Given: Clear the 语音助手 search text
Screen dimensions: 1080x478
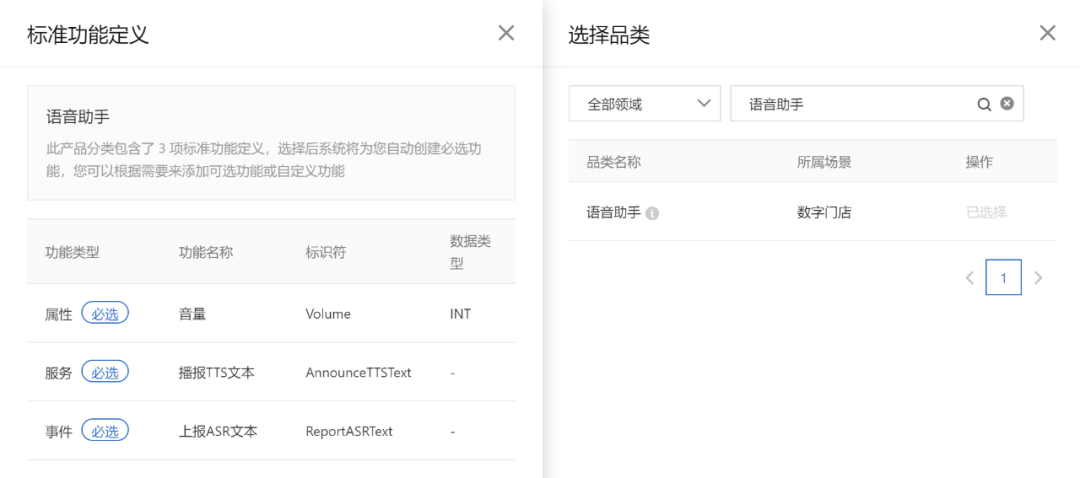Looking at the screenshot, I should click(x=1007, y=103).
